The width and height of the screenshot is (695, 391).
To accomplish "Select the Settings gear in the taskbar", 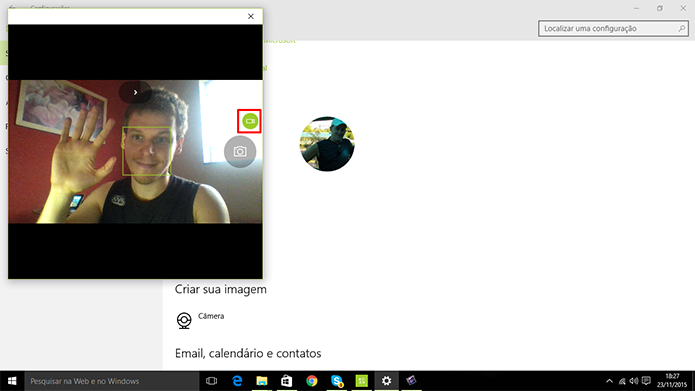I will [387, 381].
